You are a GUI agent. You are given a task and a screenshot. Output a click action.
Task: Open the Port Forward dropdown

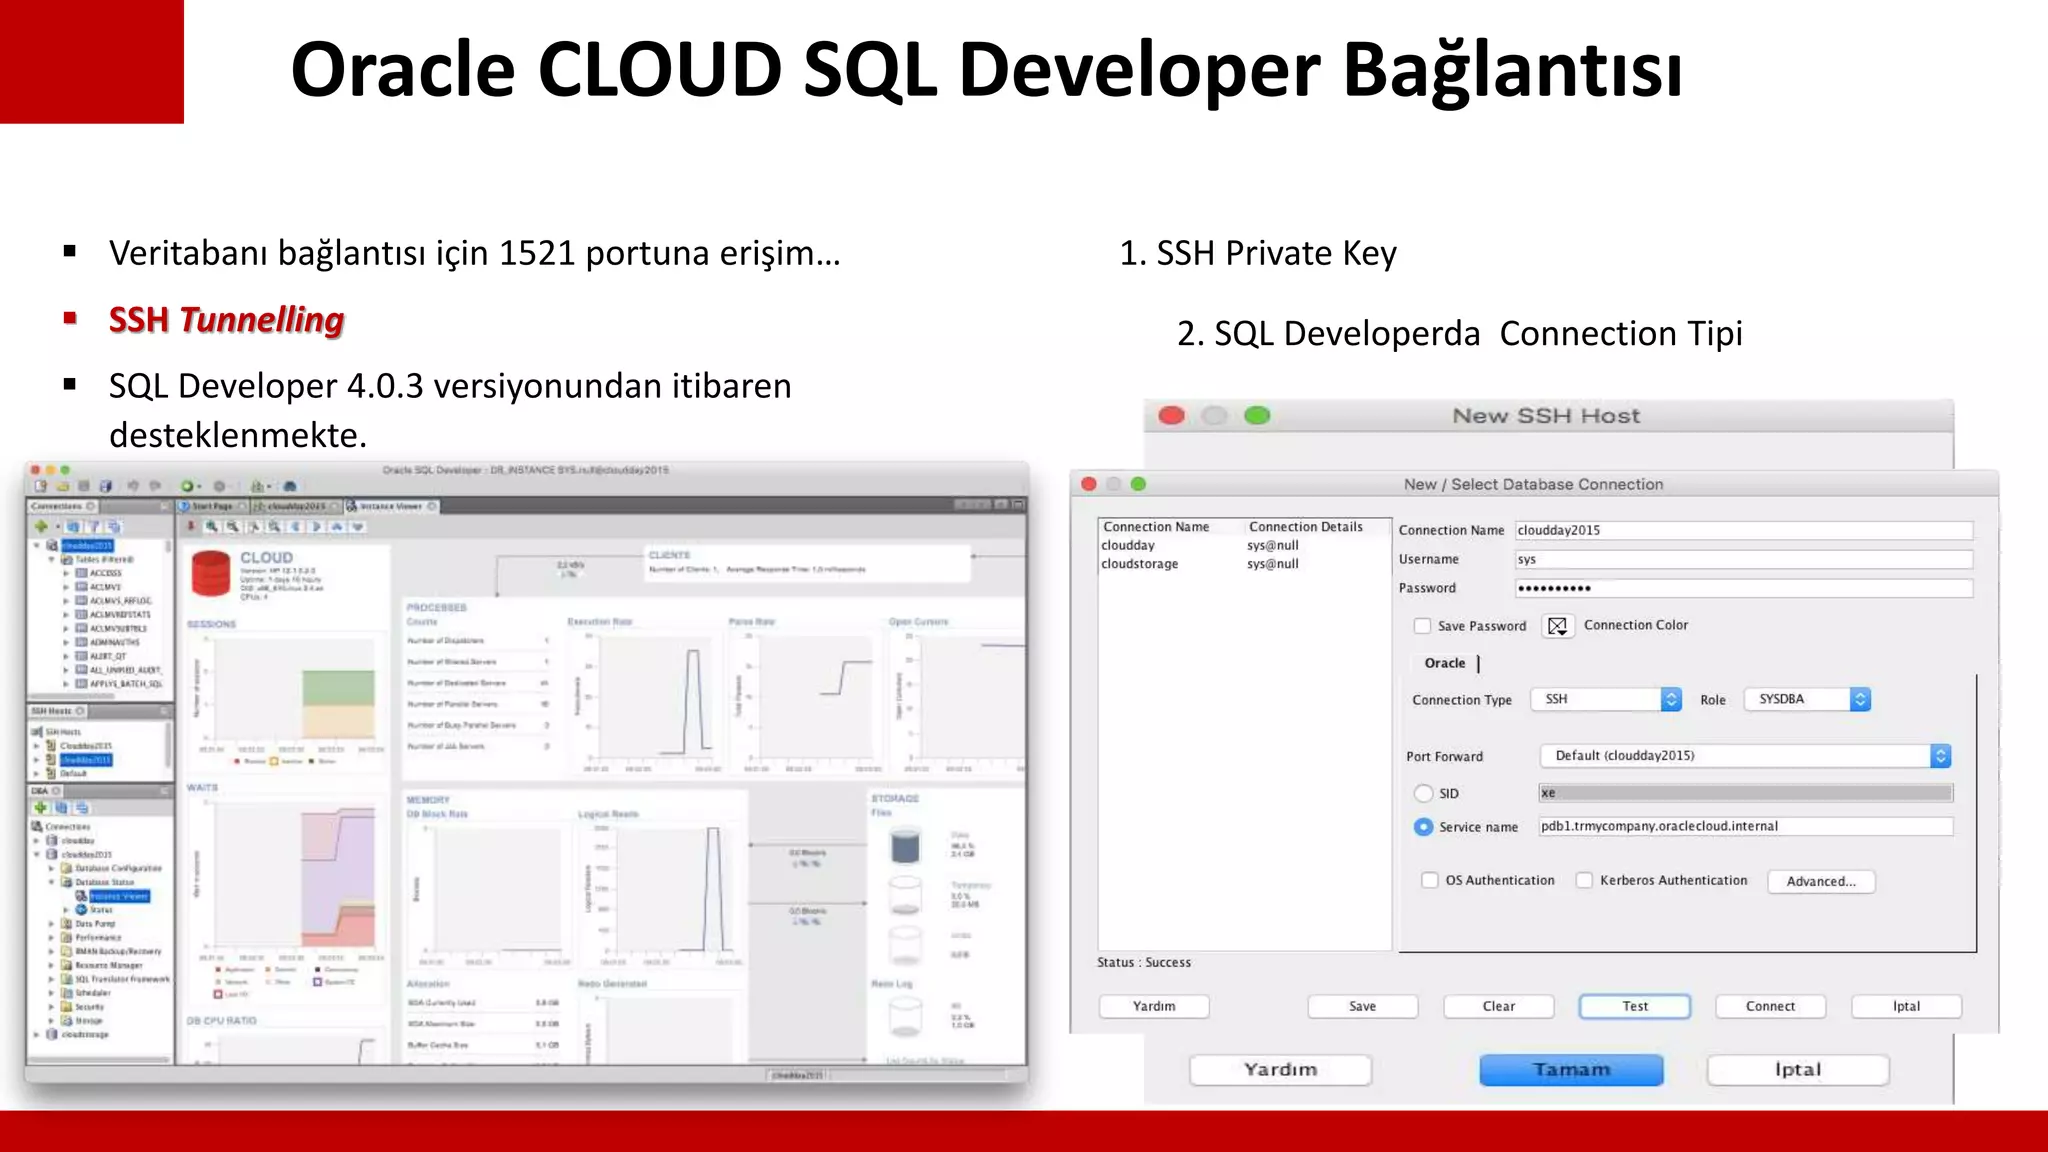[1746, 756]
